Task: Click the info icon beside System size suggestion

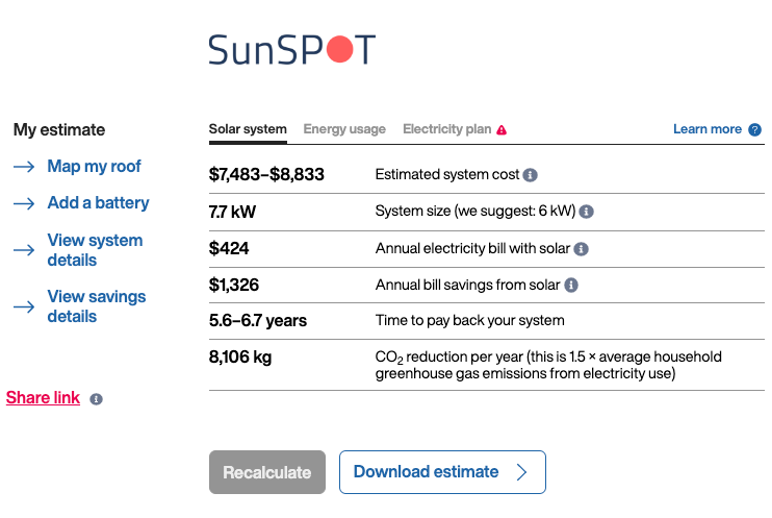Action: click(586, 211)
